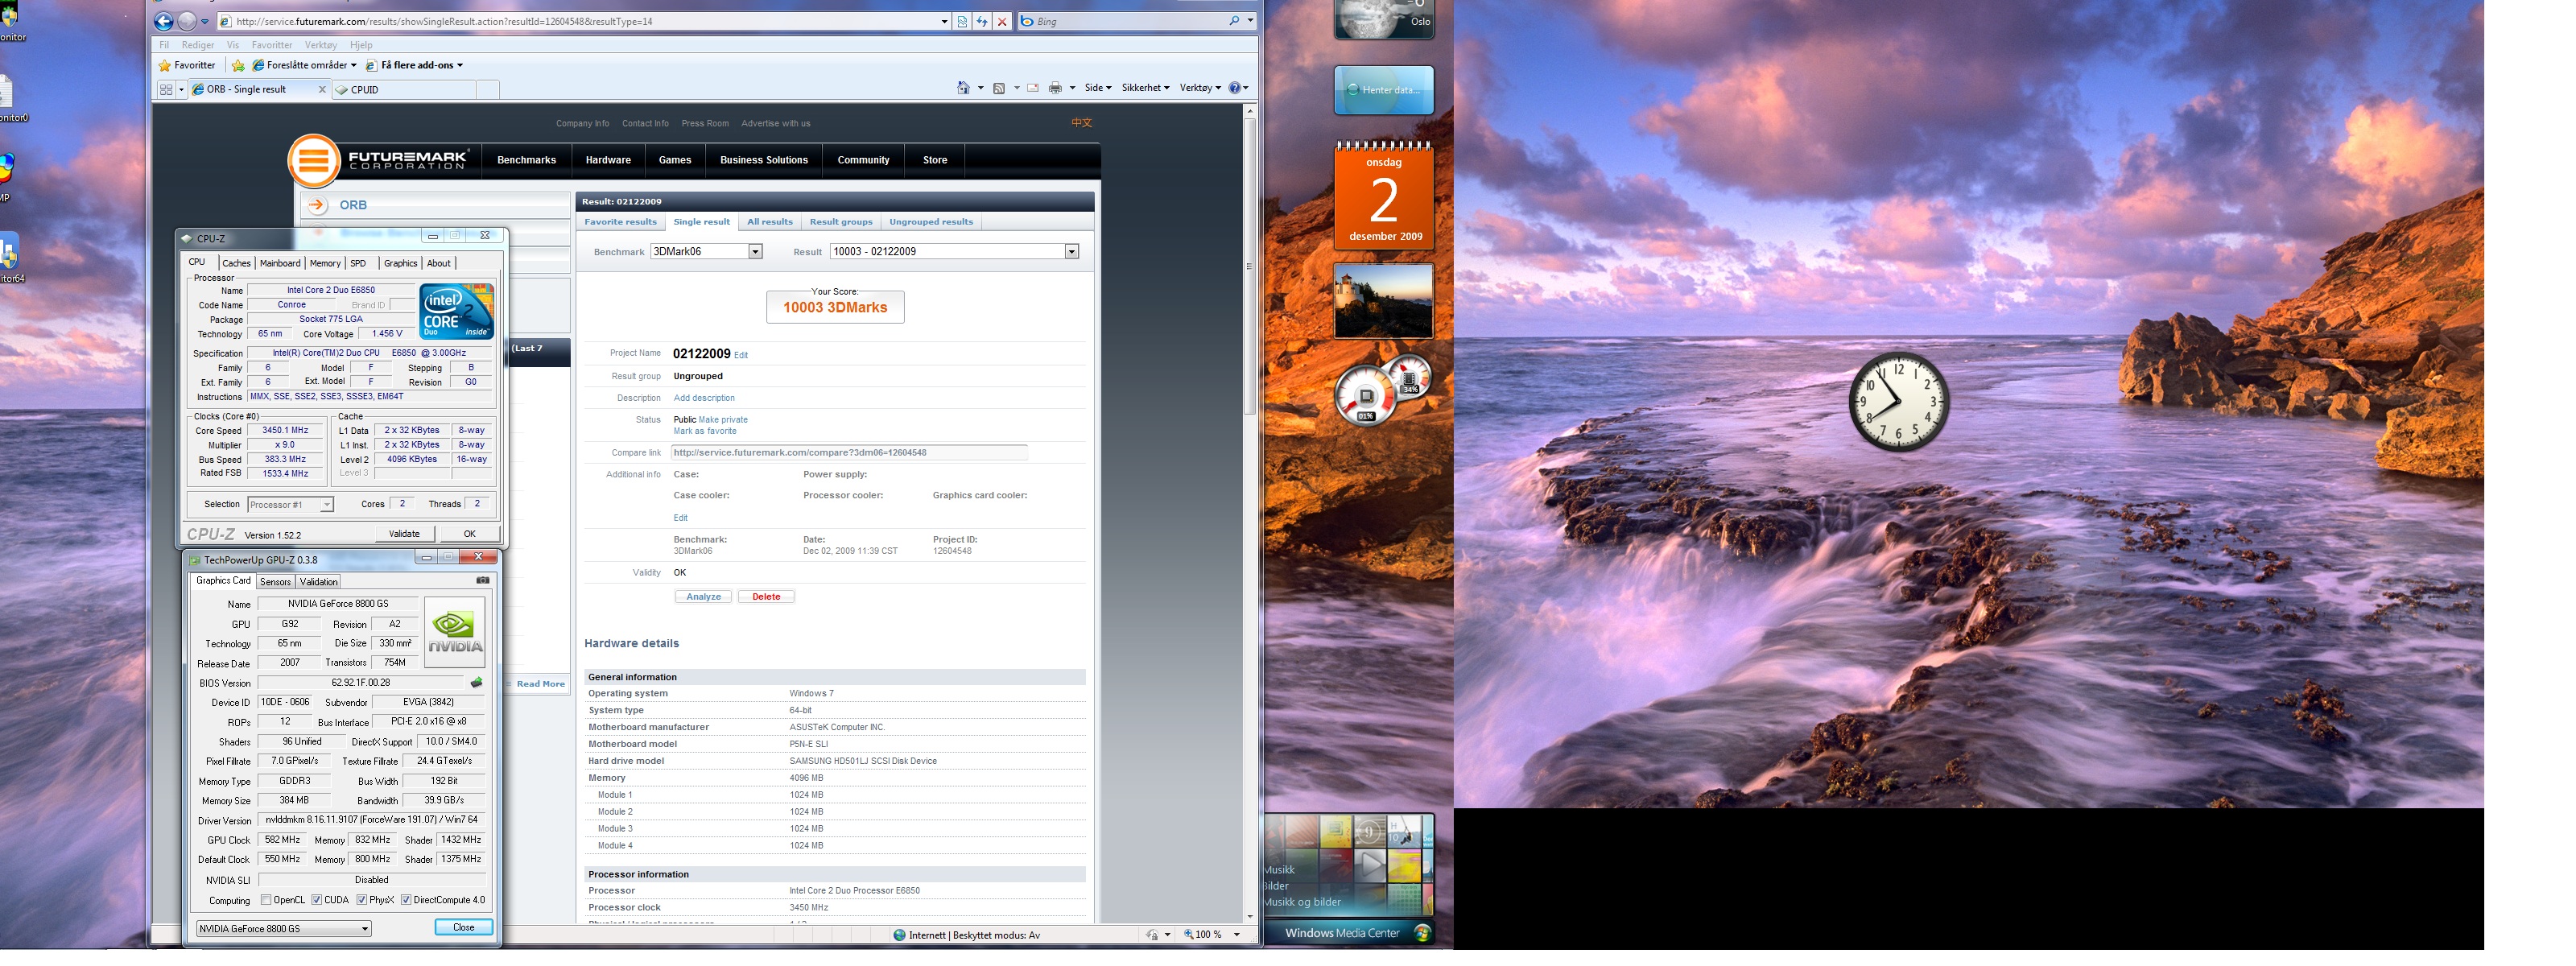Screen dimensions: 2576x966
Task: Click the Add description link
Action: click(704, 398)
